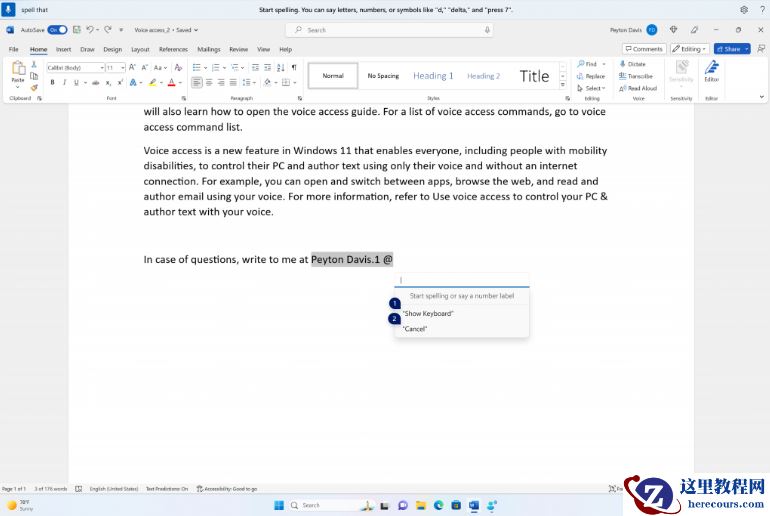Toggle the AutoSave switch
770x516 pixels.
pyautogui.click(x=57, y=30)
